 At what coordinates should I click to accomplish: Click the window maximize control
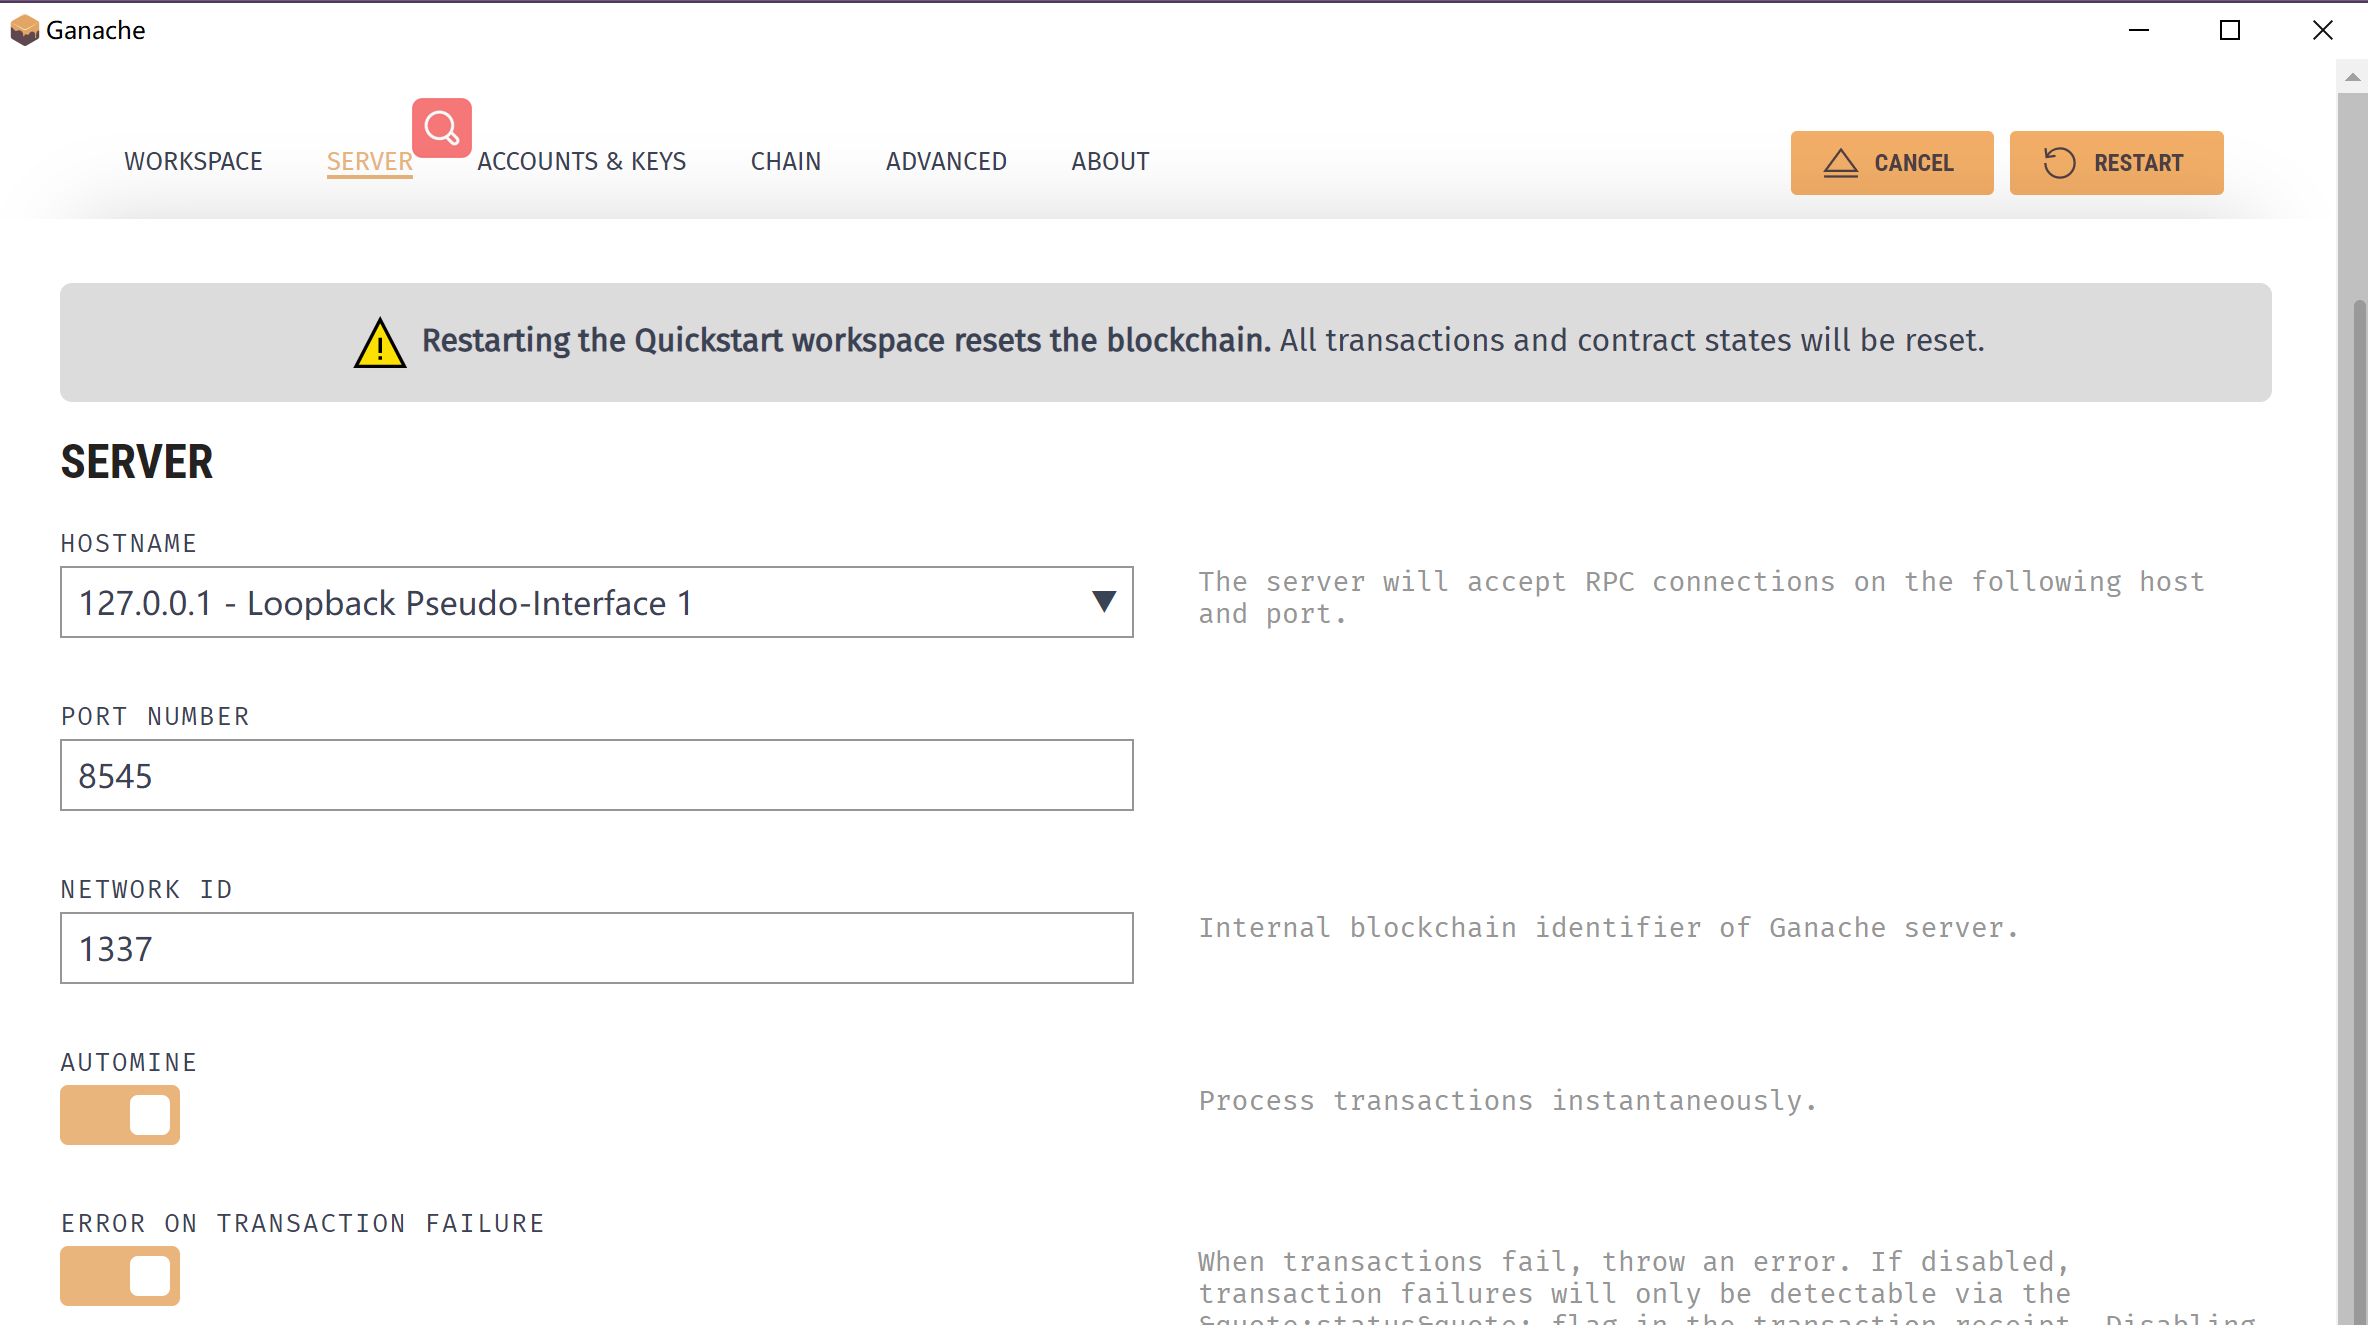coord(2229,30)
